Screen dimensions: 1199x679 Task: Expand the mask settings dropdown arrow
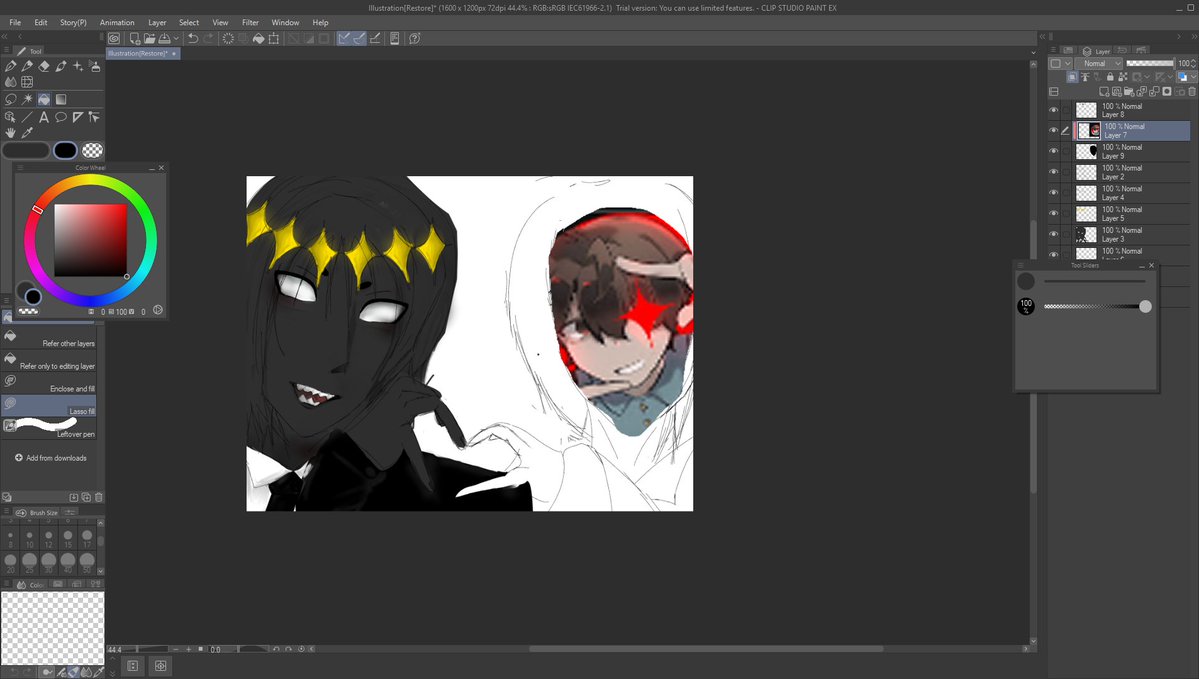[x=1147, y=77]
